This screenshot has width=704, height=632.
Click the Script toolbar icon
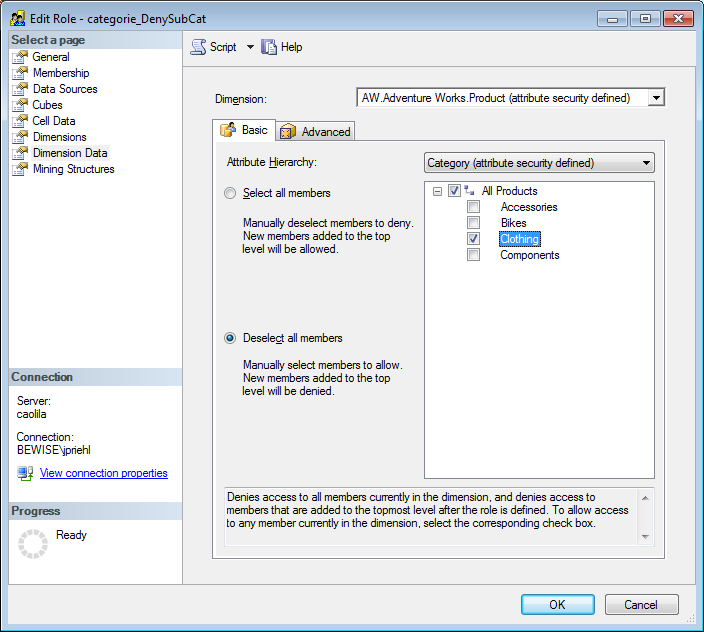198,47
